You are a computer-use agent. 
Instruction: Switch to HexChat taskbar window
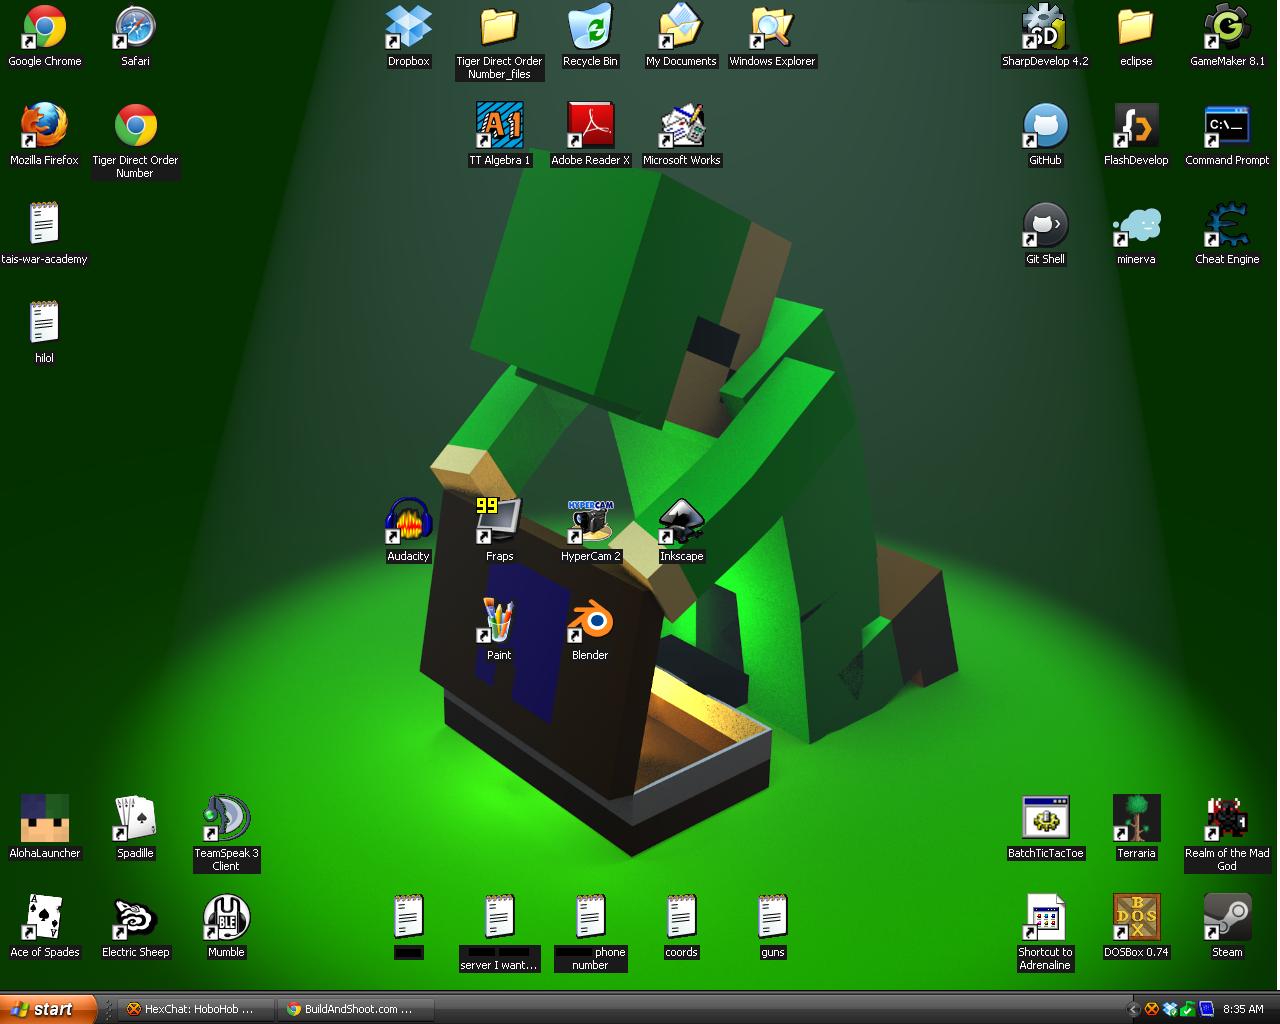tap(195, 1009)
